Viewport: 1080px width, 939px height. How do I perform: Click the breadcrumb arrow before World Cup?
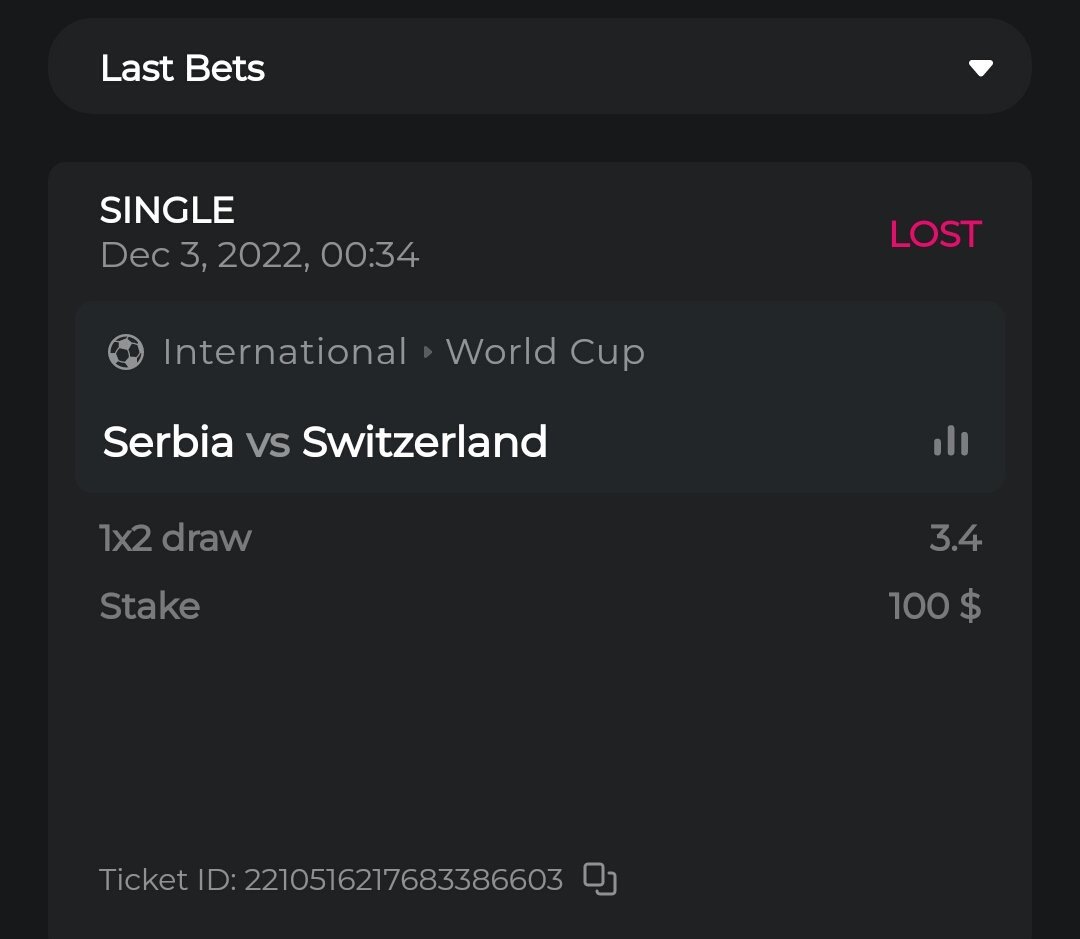click(x=427, y=352)
